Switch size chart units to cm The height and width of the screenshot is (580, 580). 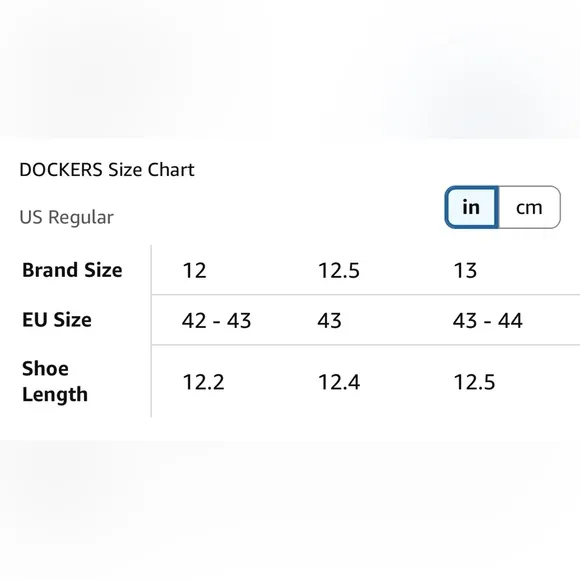click(x=529, y=208)
